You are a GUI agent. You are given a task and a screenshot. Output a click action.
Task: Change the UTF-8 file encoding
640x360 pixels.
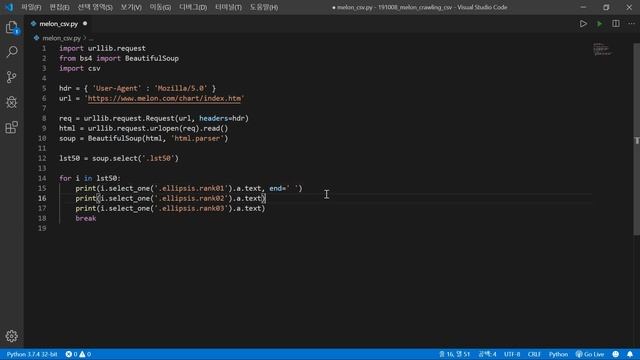512,354
